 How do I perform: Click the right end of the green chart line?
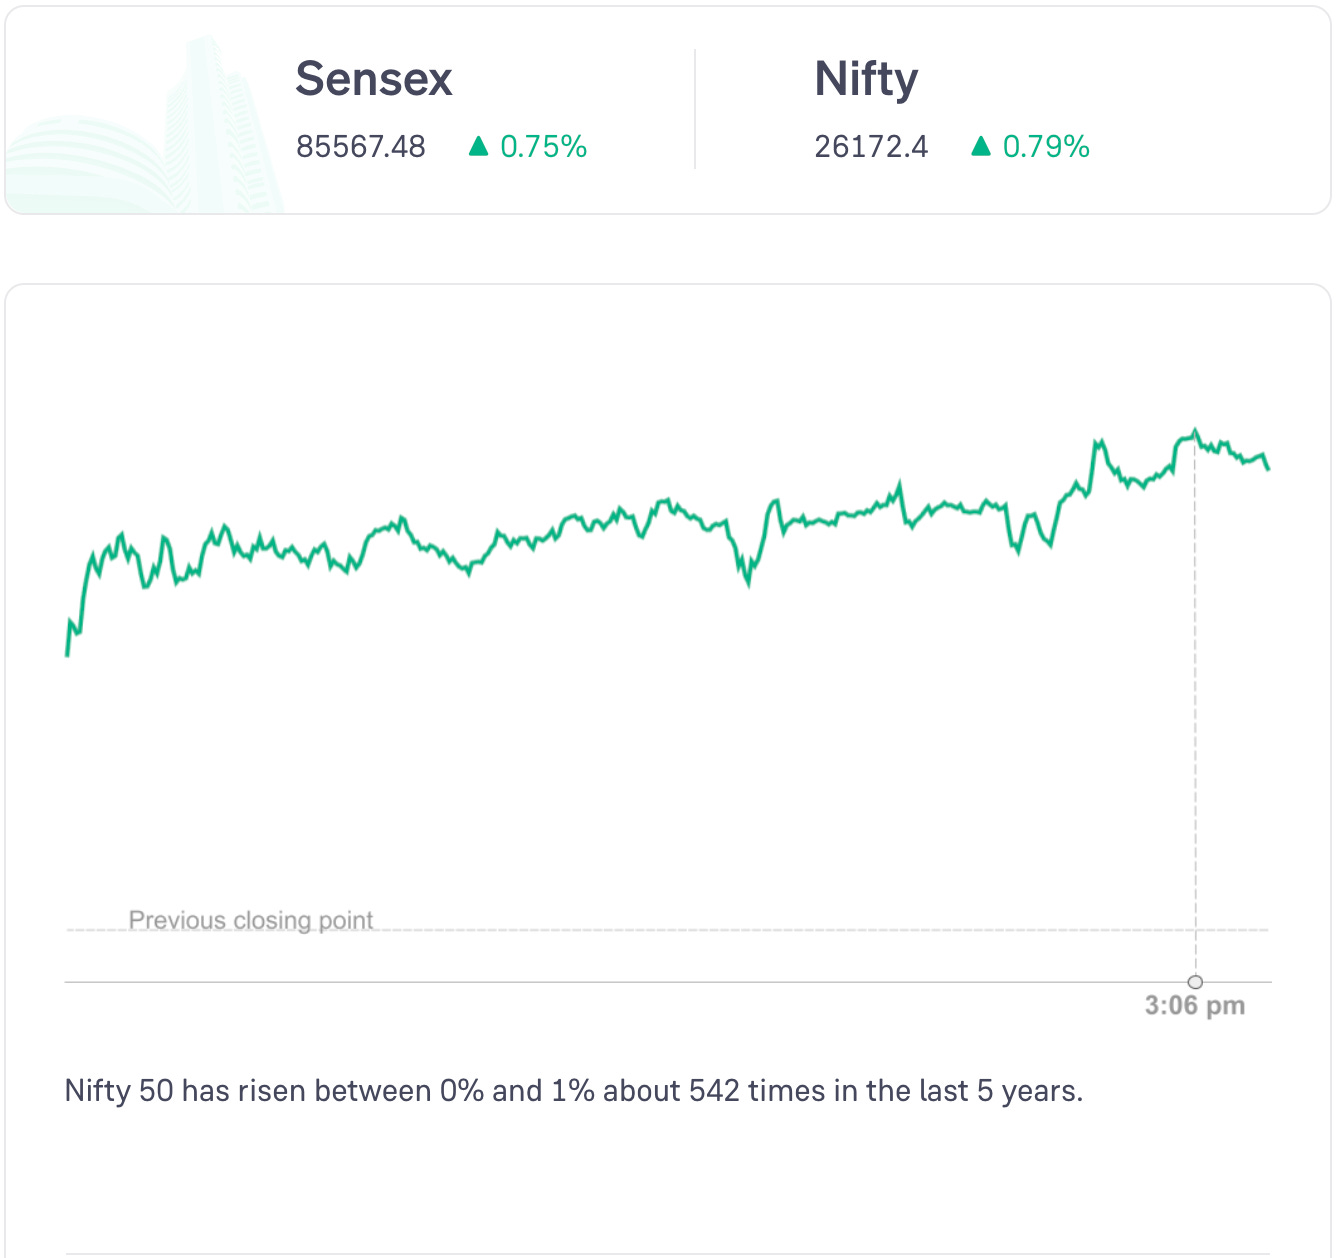(1268, 468)
